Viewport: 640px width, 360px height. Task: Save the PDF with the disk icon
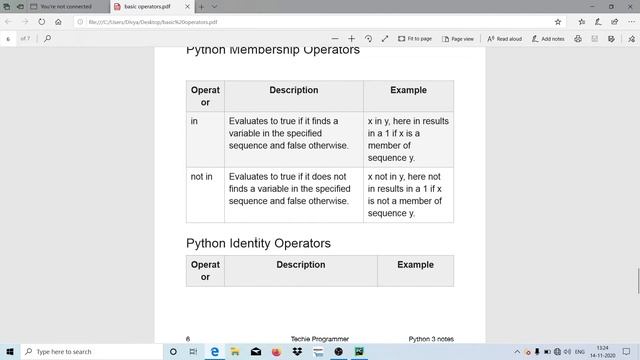[x=595, y=39]
